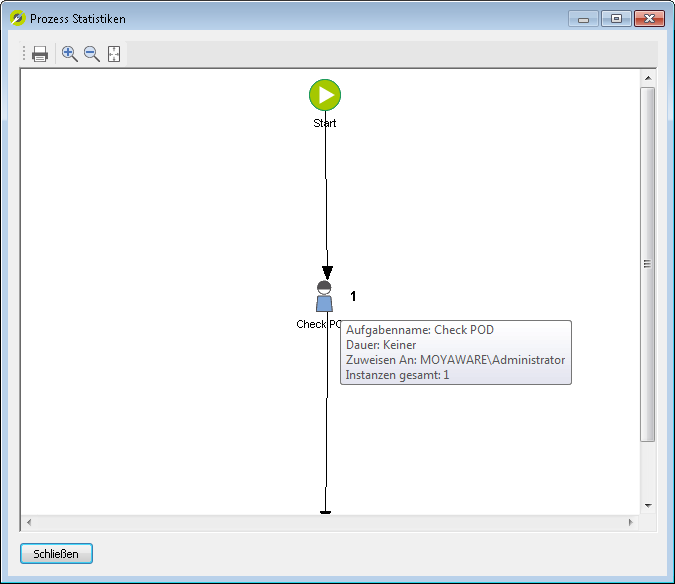Click the vertical scrollbar down arrow

pos(648,506)
